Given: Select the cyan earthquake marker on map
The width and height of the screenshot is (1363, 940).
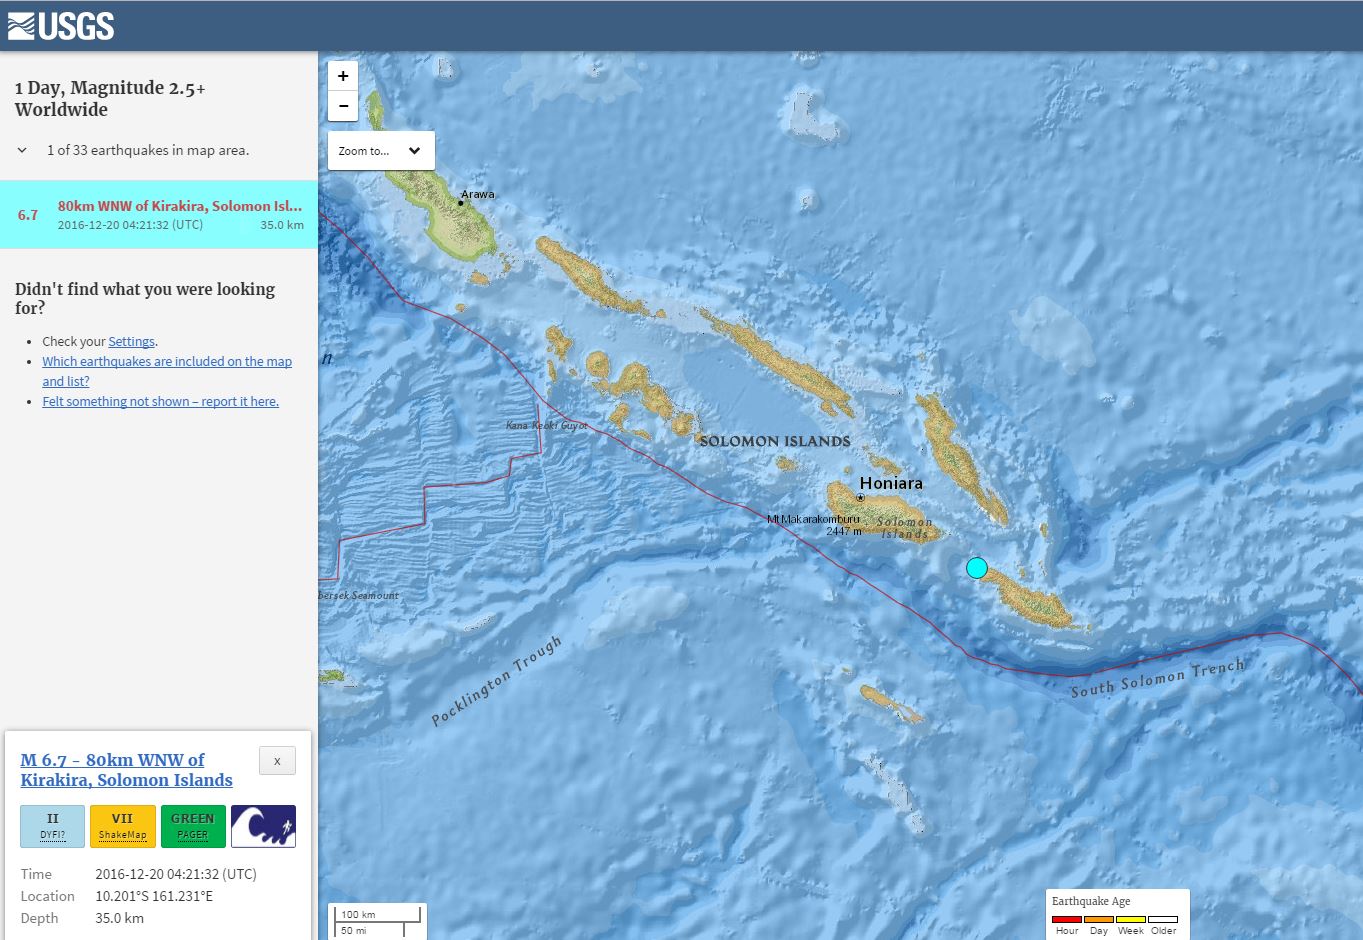Looking at the screenshot, I should (x=977, y=568).
